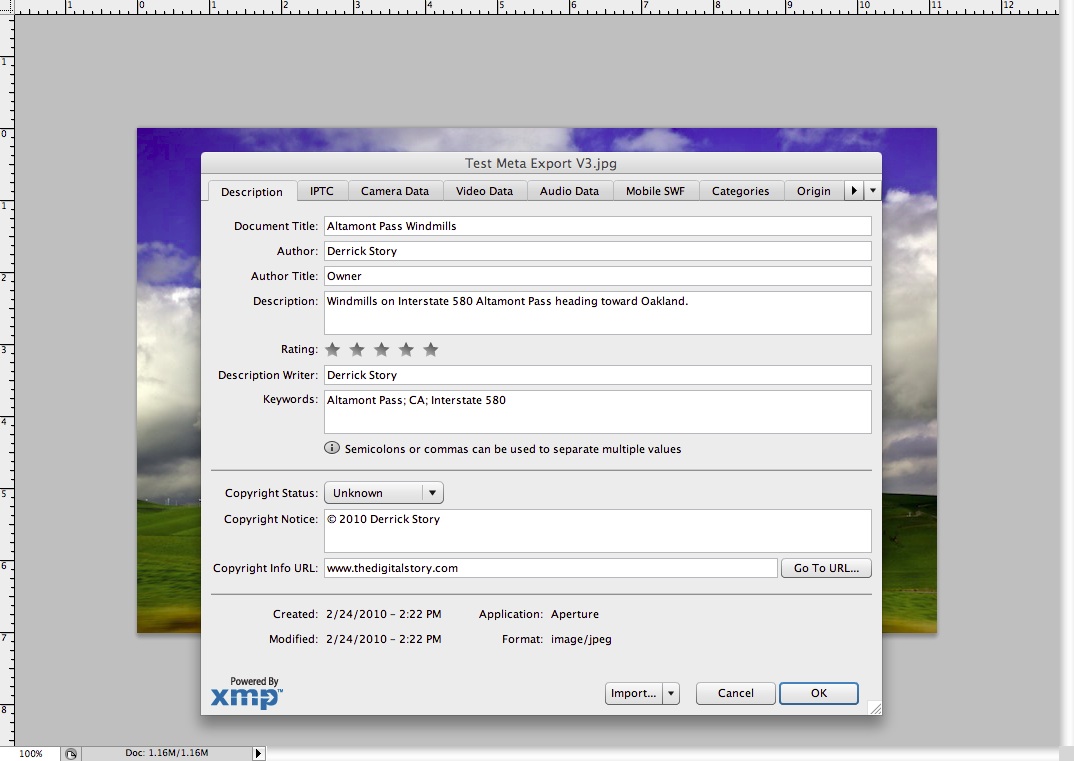Select the fourth rating star
1074x761 pixels.
click(x=406, y=350)
